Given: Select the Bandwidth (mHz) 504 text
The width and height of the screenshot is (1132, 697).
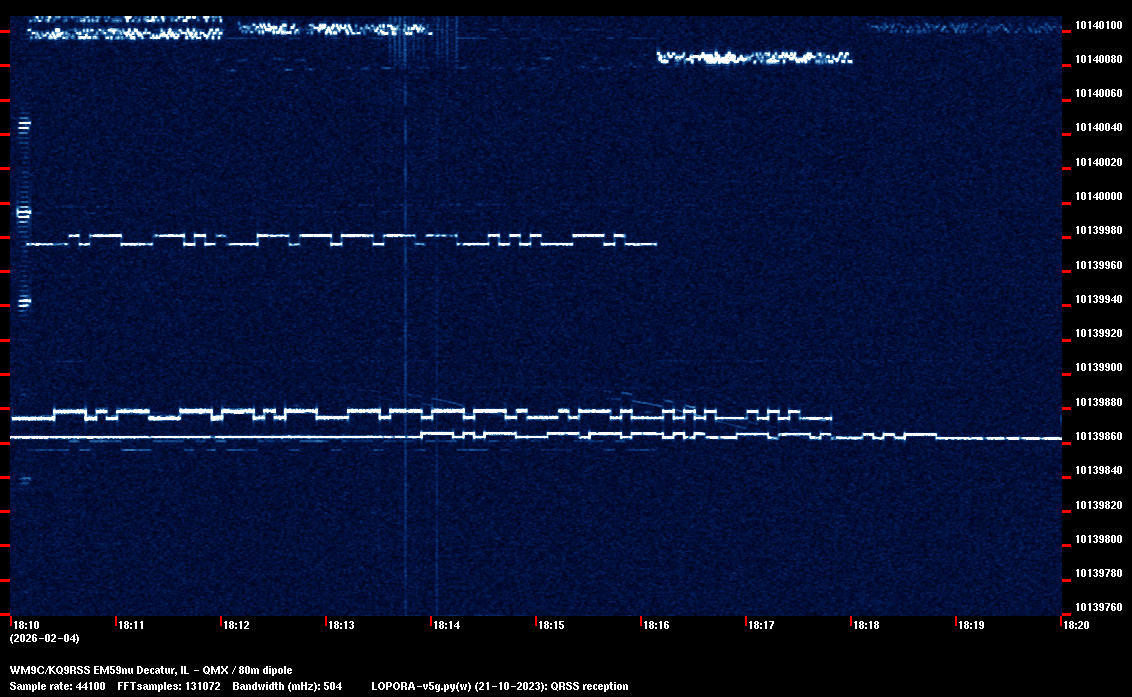Looking at the screenshot, I should 287,686.
